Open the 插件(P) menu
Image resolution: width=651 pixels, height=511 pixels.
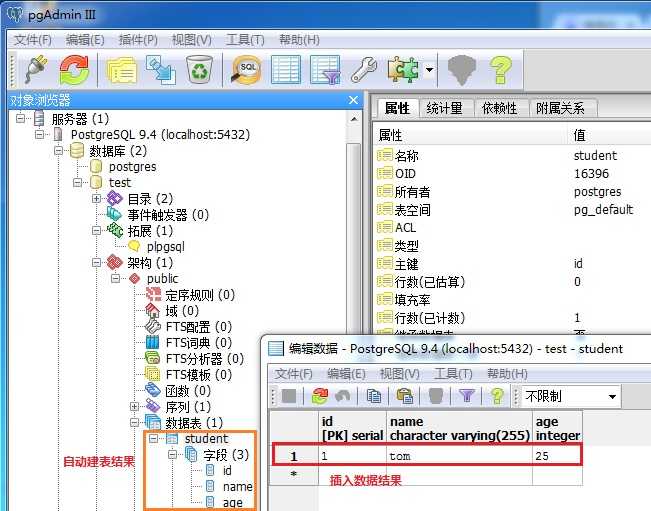point(138,40)
